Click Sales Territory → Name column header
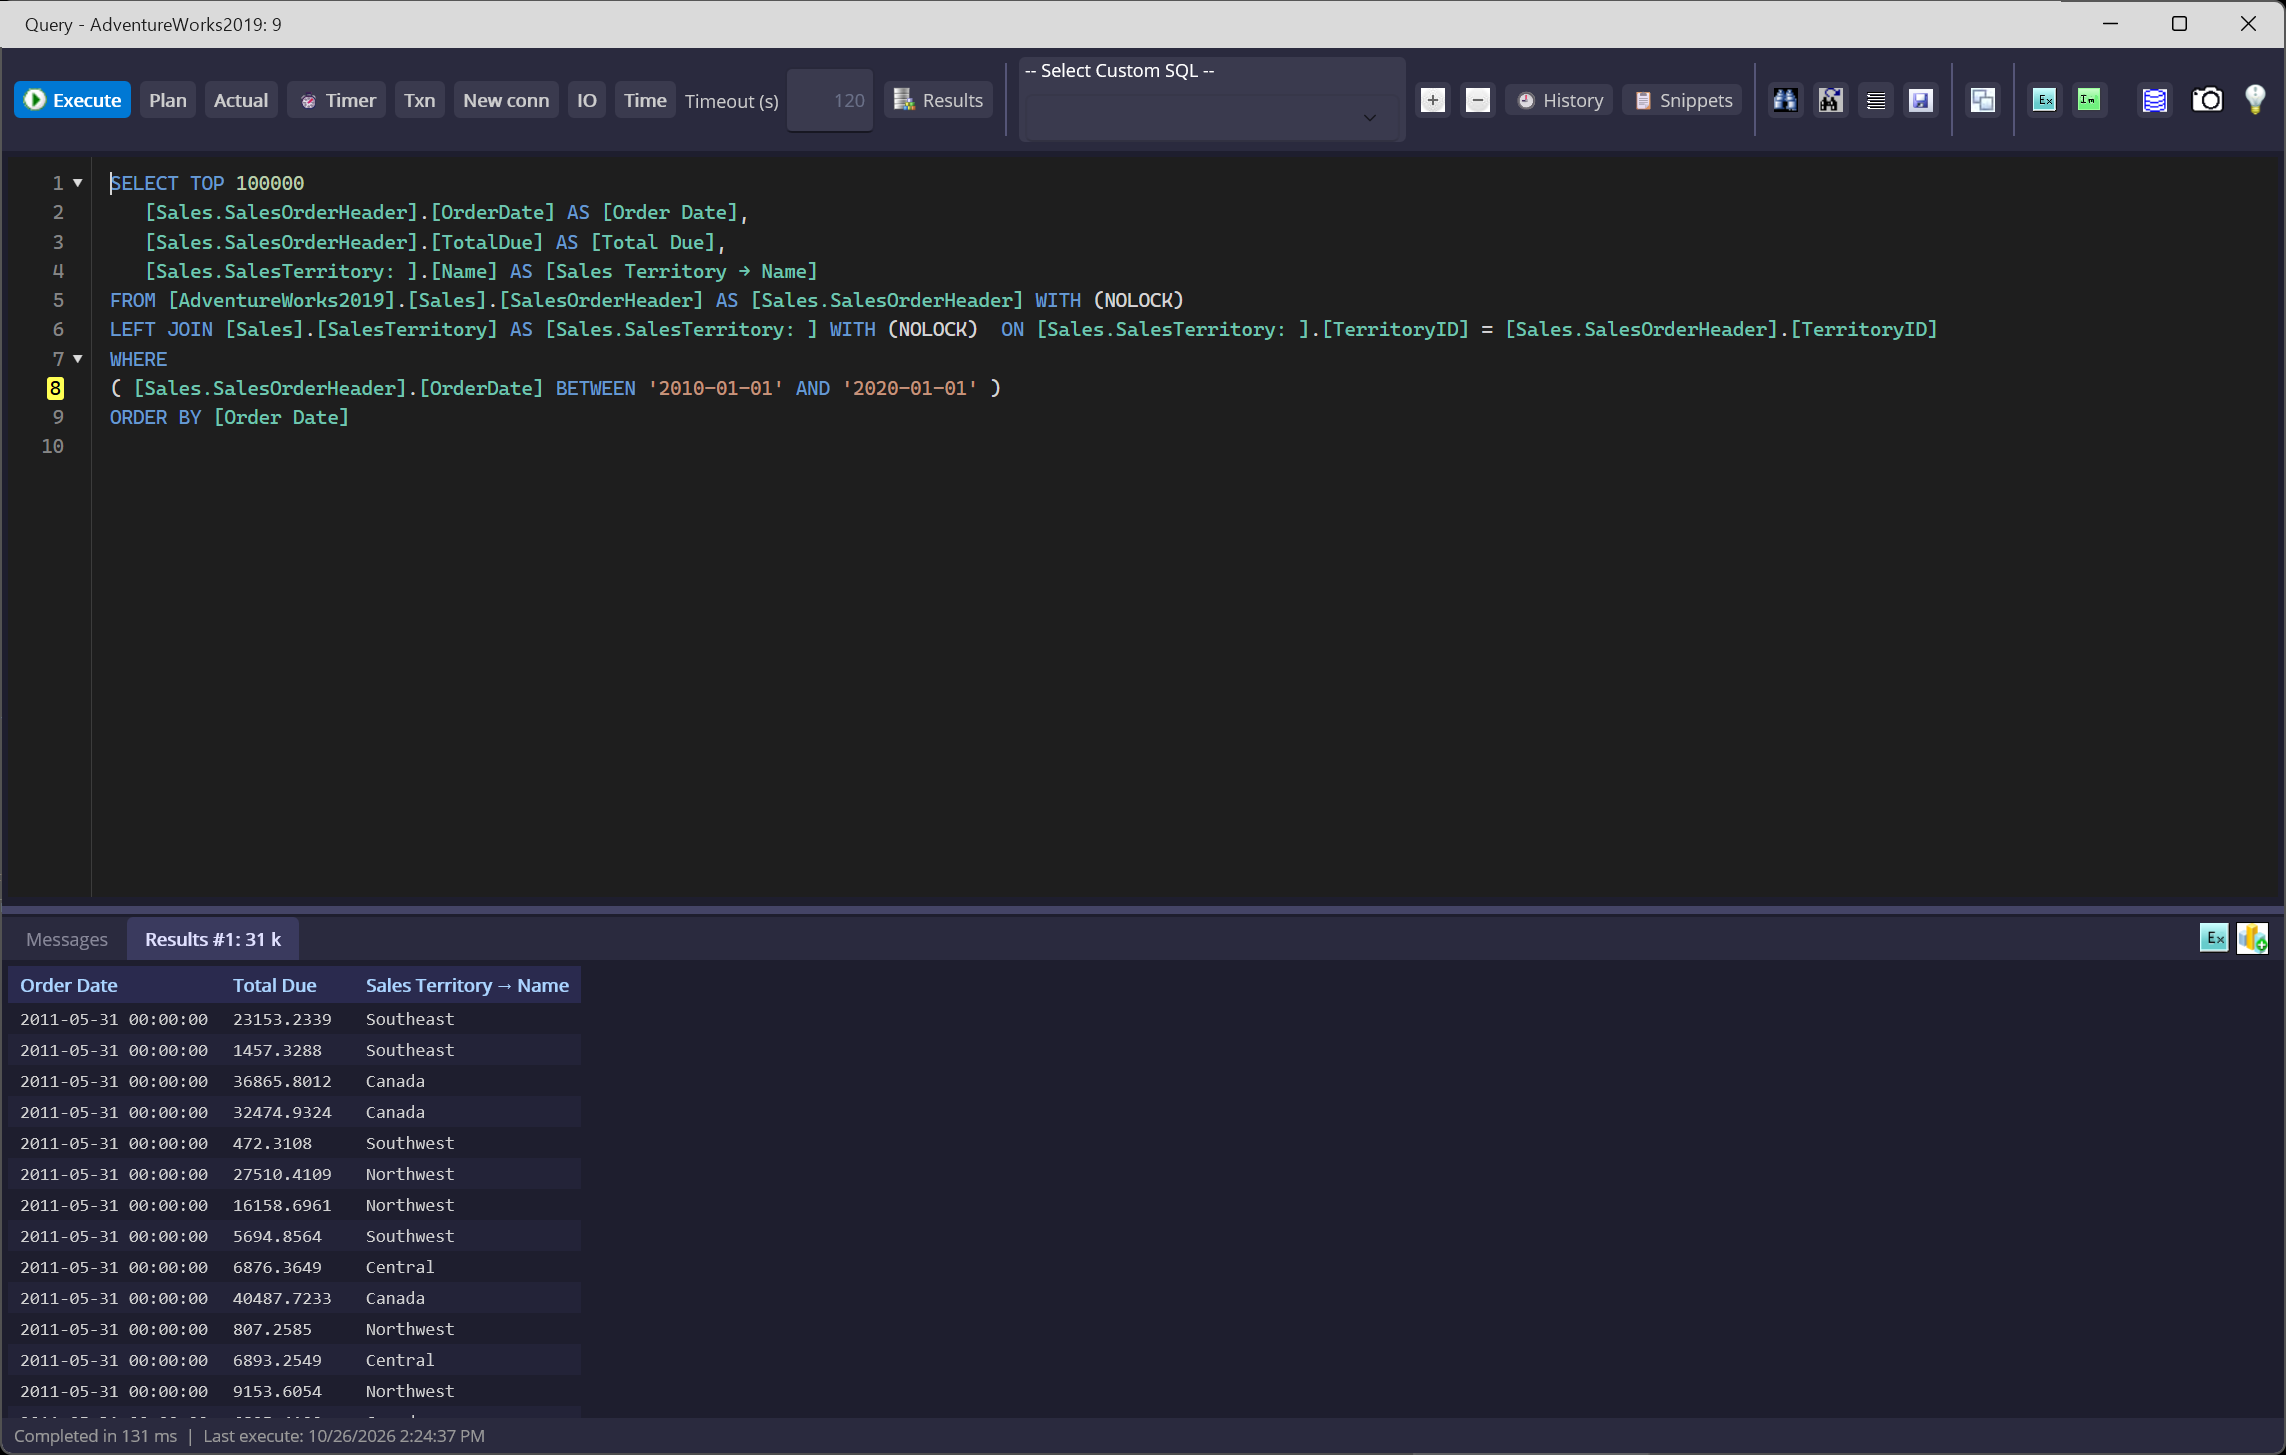Image resolution: width=2286 pixels, height=1455 pixels. tap(467, 985)
